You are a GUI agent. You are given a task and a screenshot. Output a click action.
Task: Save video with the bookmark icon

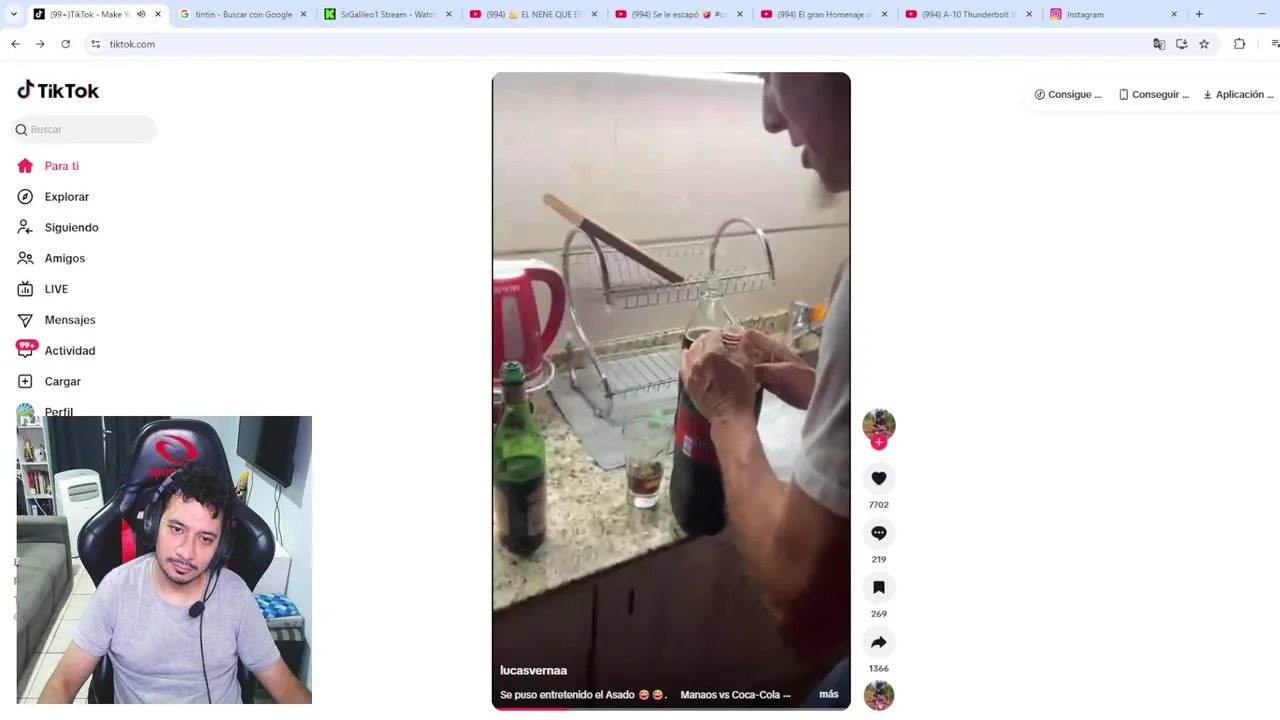click(879, 588)
